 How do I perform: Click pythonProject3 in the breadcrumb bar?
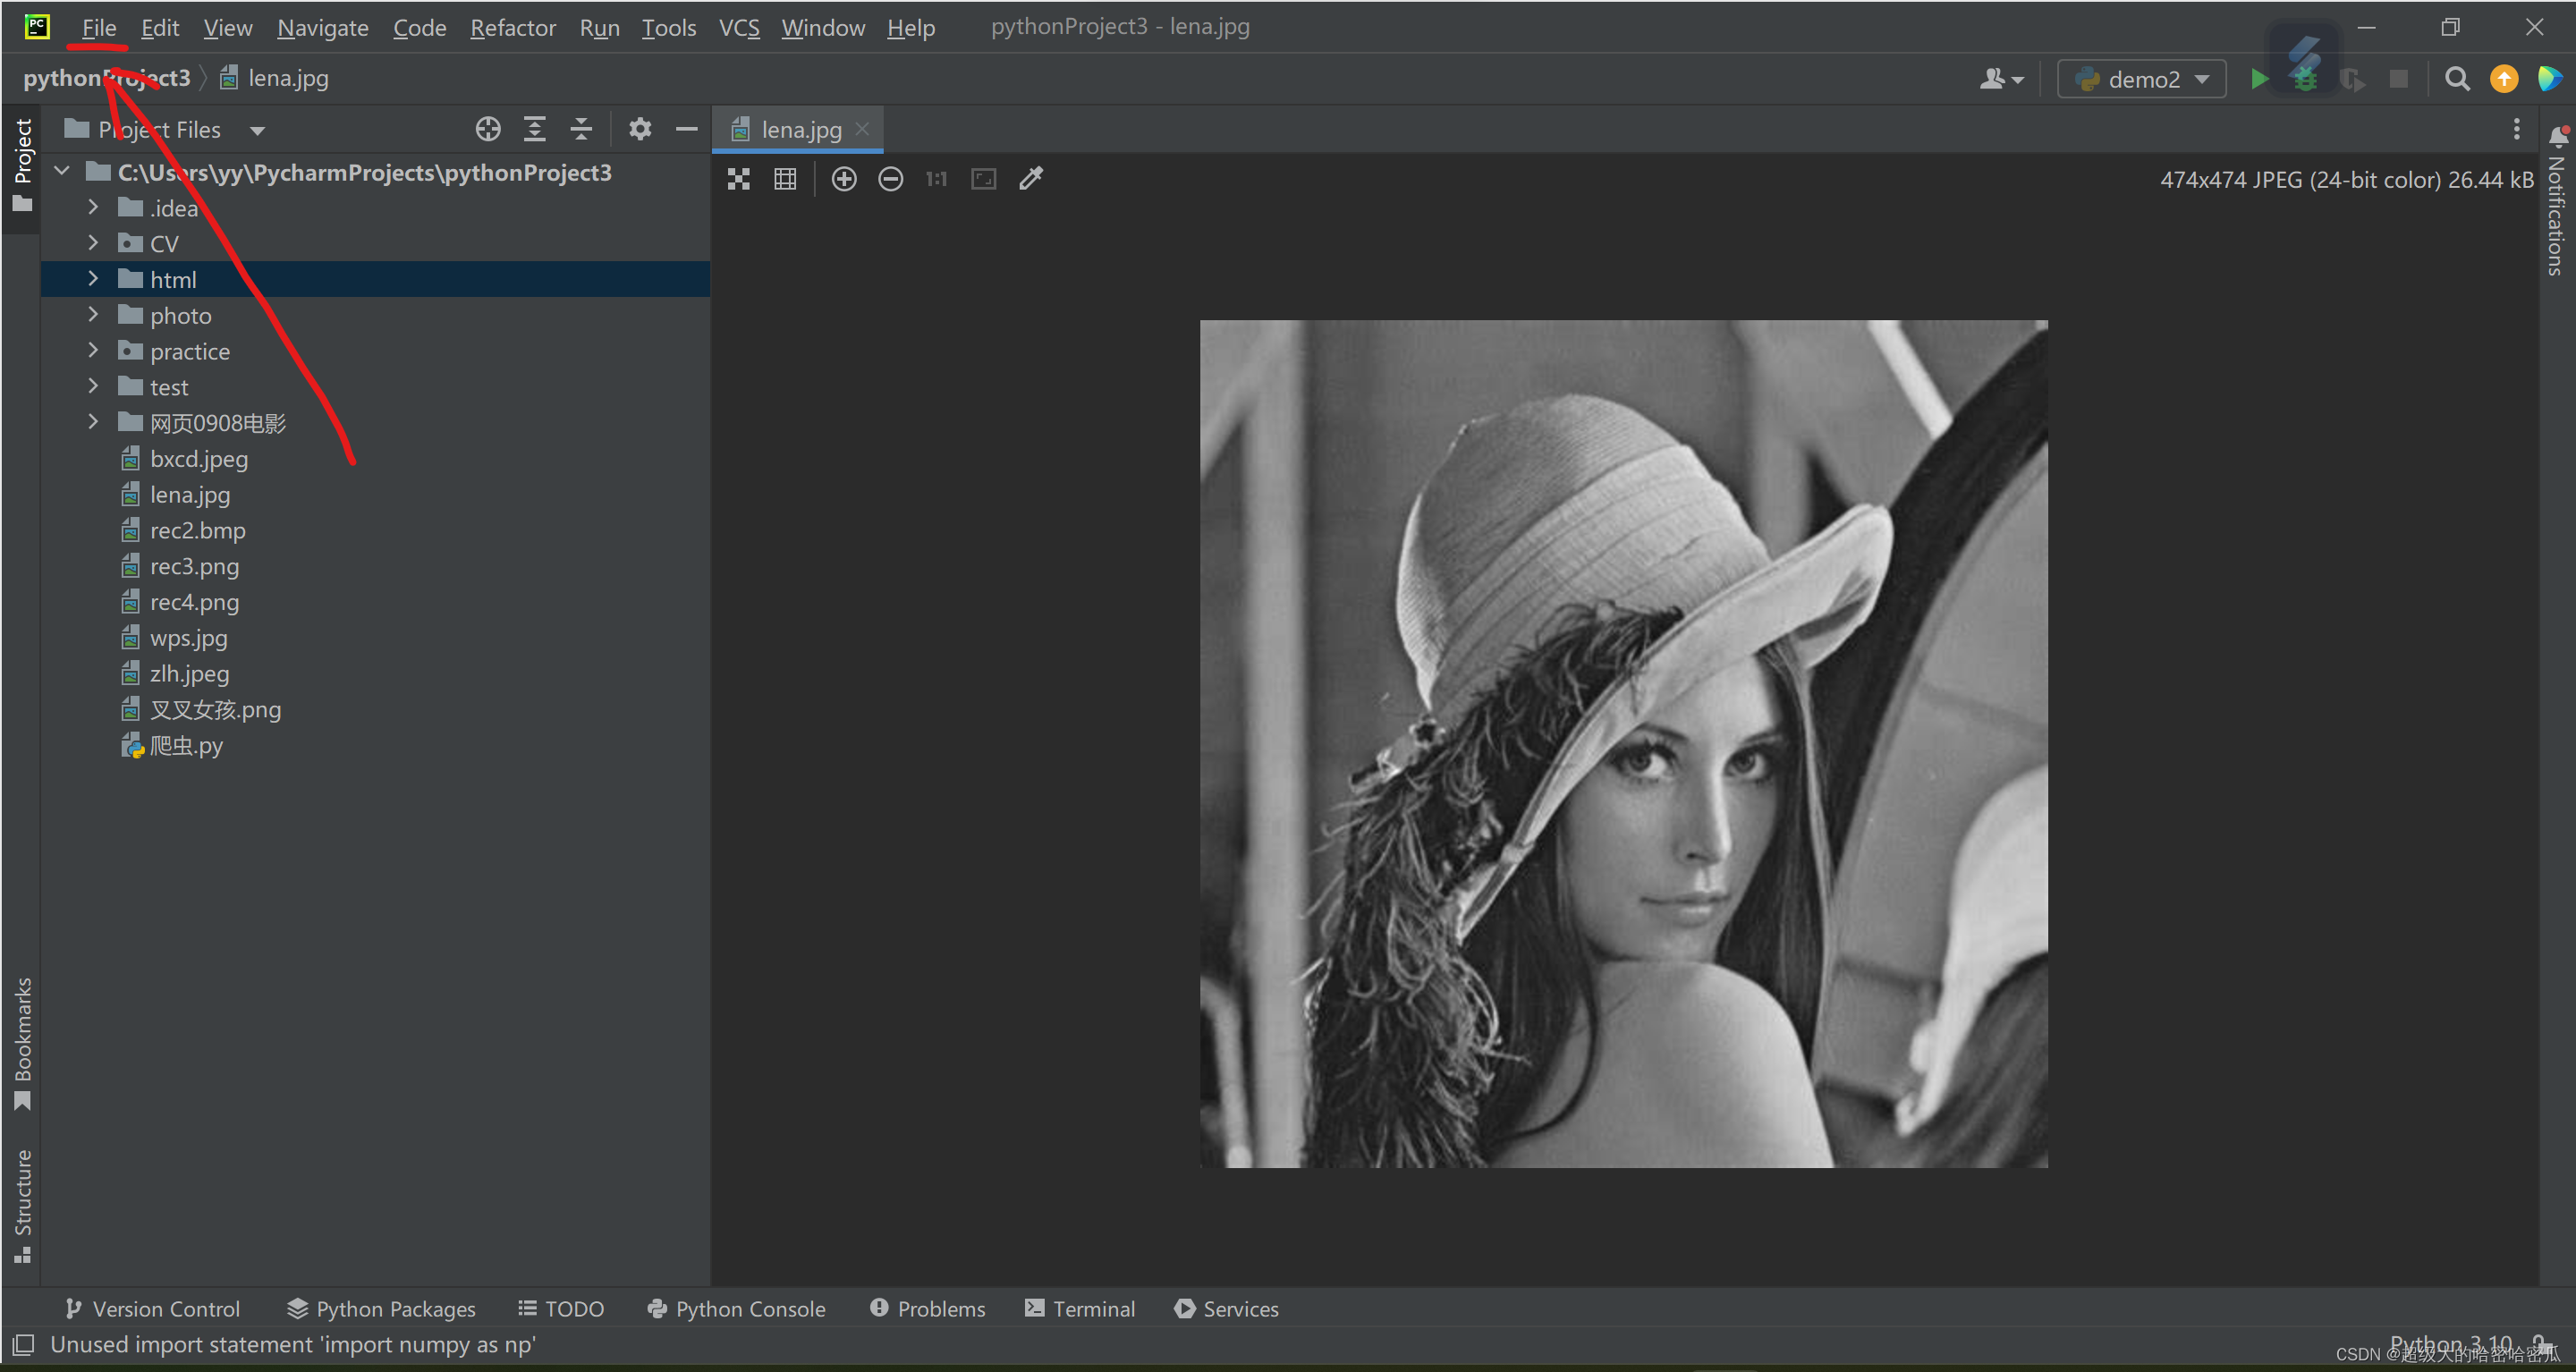pyautogui.click(x=107, y=78)
